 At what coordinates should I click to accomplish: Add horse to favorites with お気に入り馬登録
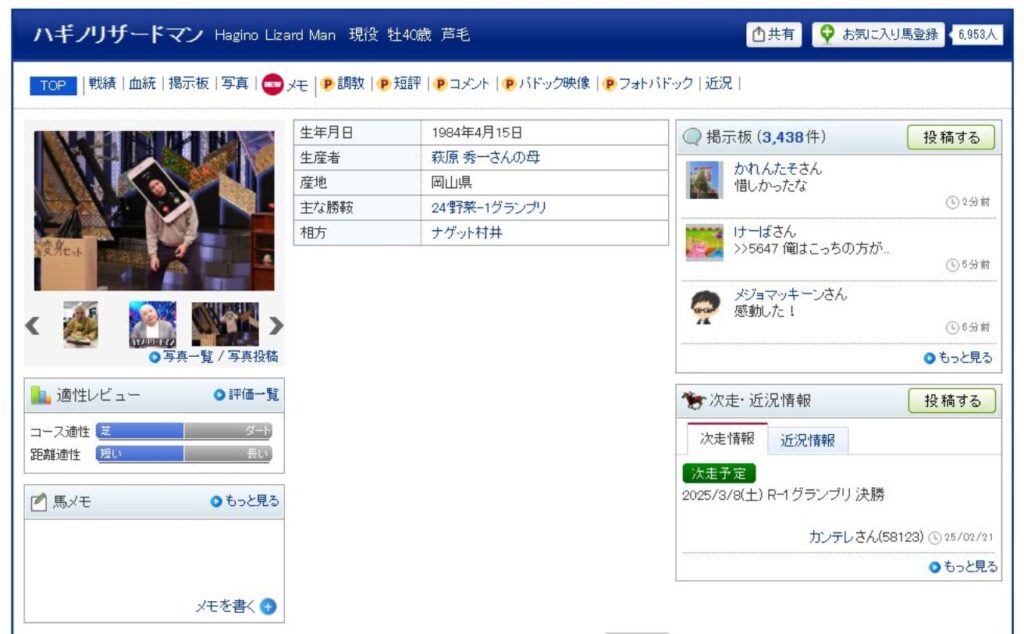coord(879,35)
